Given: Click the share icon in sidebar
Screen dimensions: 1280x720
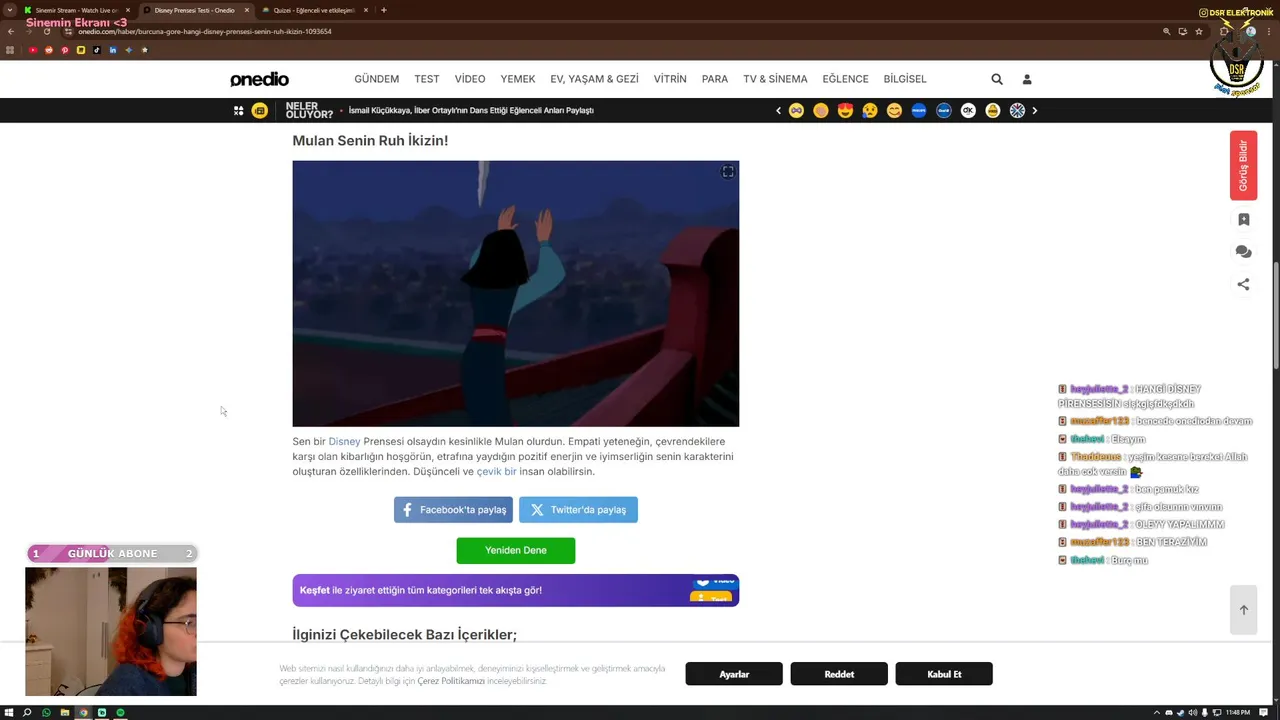Looking at the screenshot, I should coord(1243,284).
